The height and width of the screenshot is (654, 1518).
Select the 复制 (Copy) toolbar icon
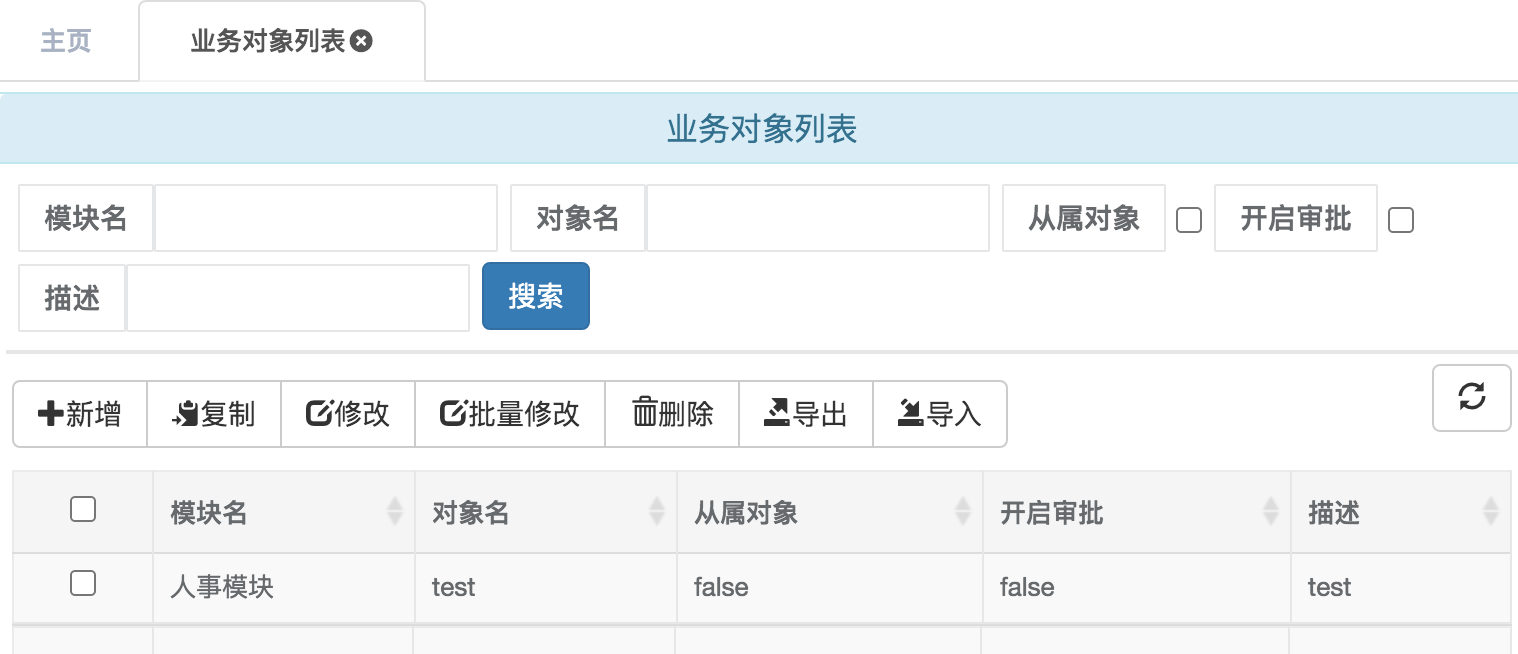tap(184, 413)
